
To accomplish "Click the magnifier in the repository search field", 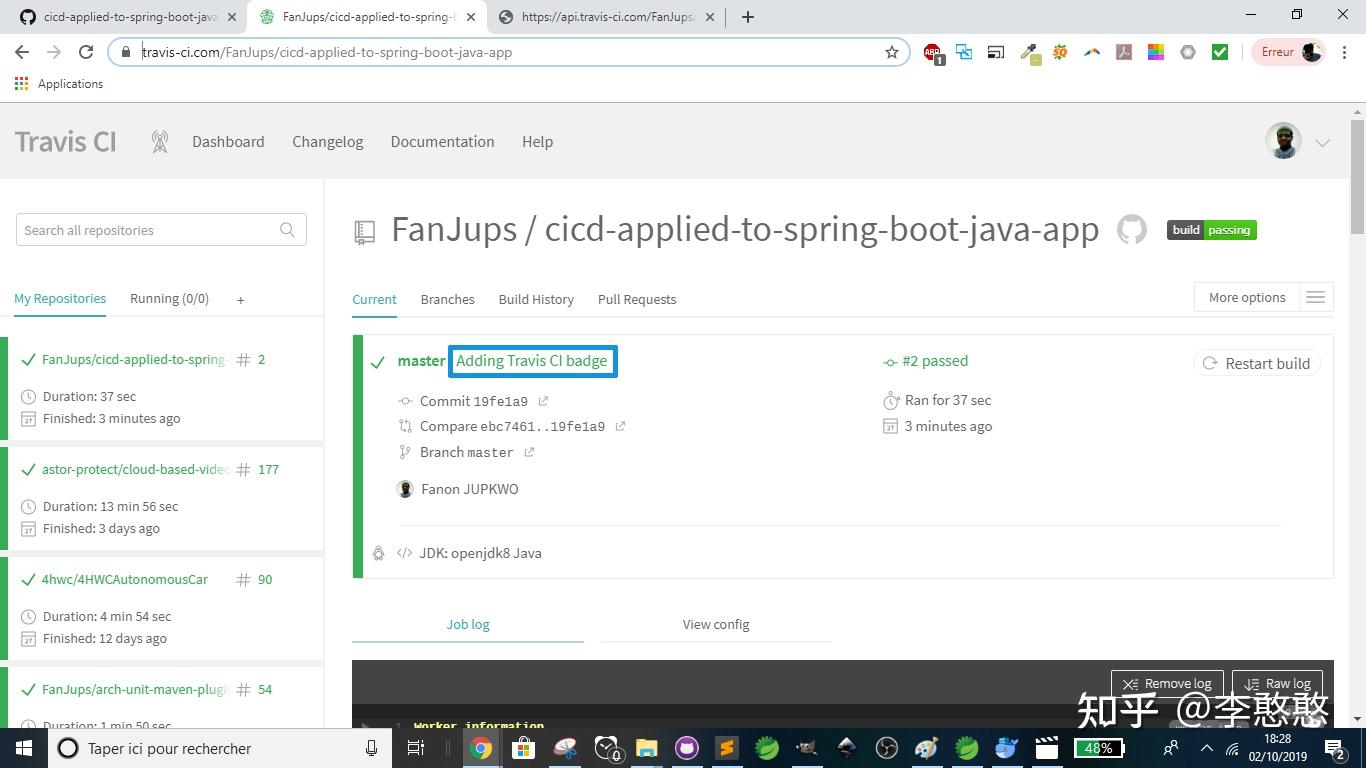I will pyautogui.click(x=287, y=230).
